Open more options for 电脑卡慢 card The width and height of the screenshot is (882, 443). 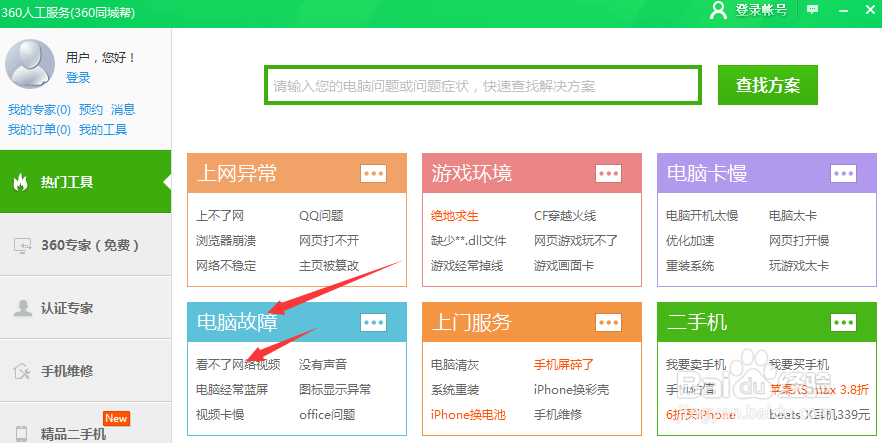843,173
